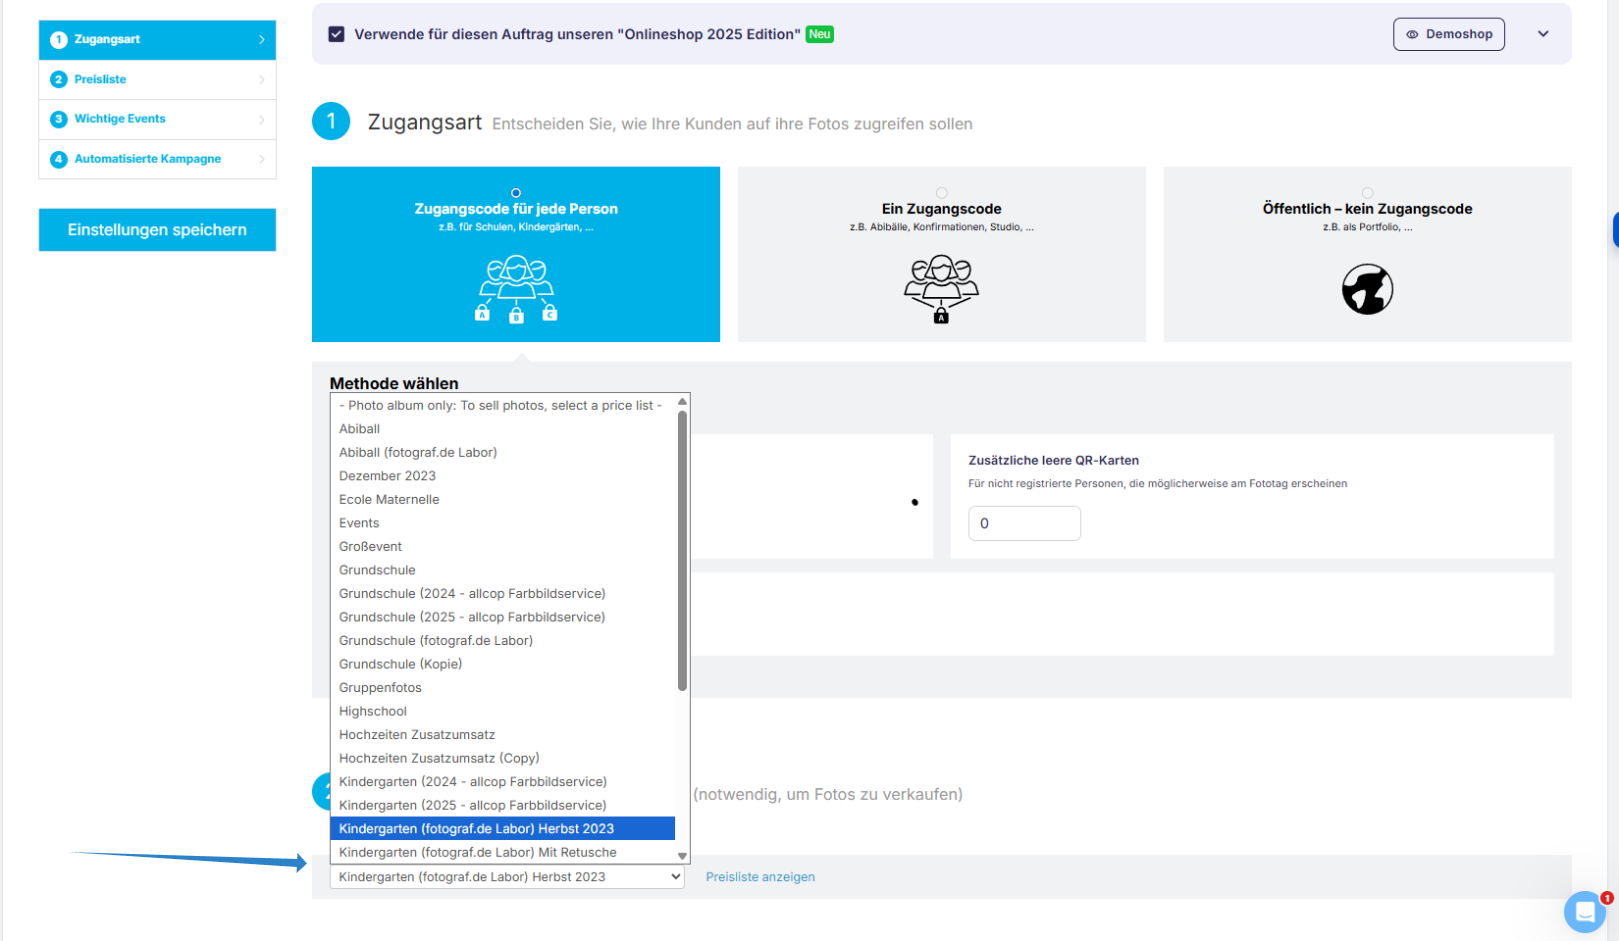Viewport: 1619px width, 941px height.
Task: Click the dropdown list scrollbar thumb
Action: point(683,550)
